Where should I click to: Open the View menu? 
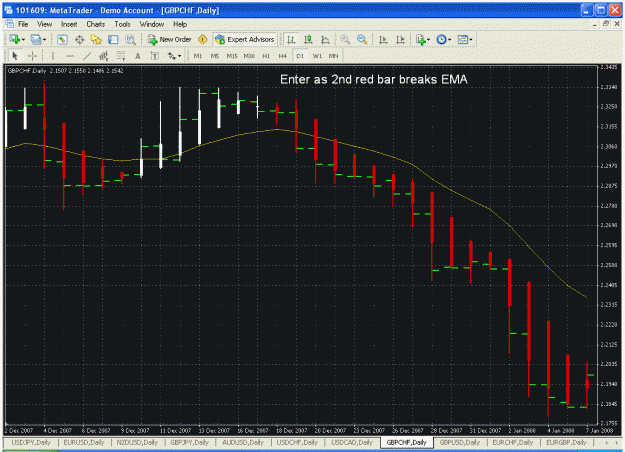pos(45,24)
